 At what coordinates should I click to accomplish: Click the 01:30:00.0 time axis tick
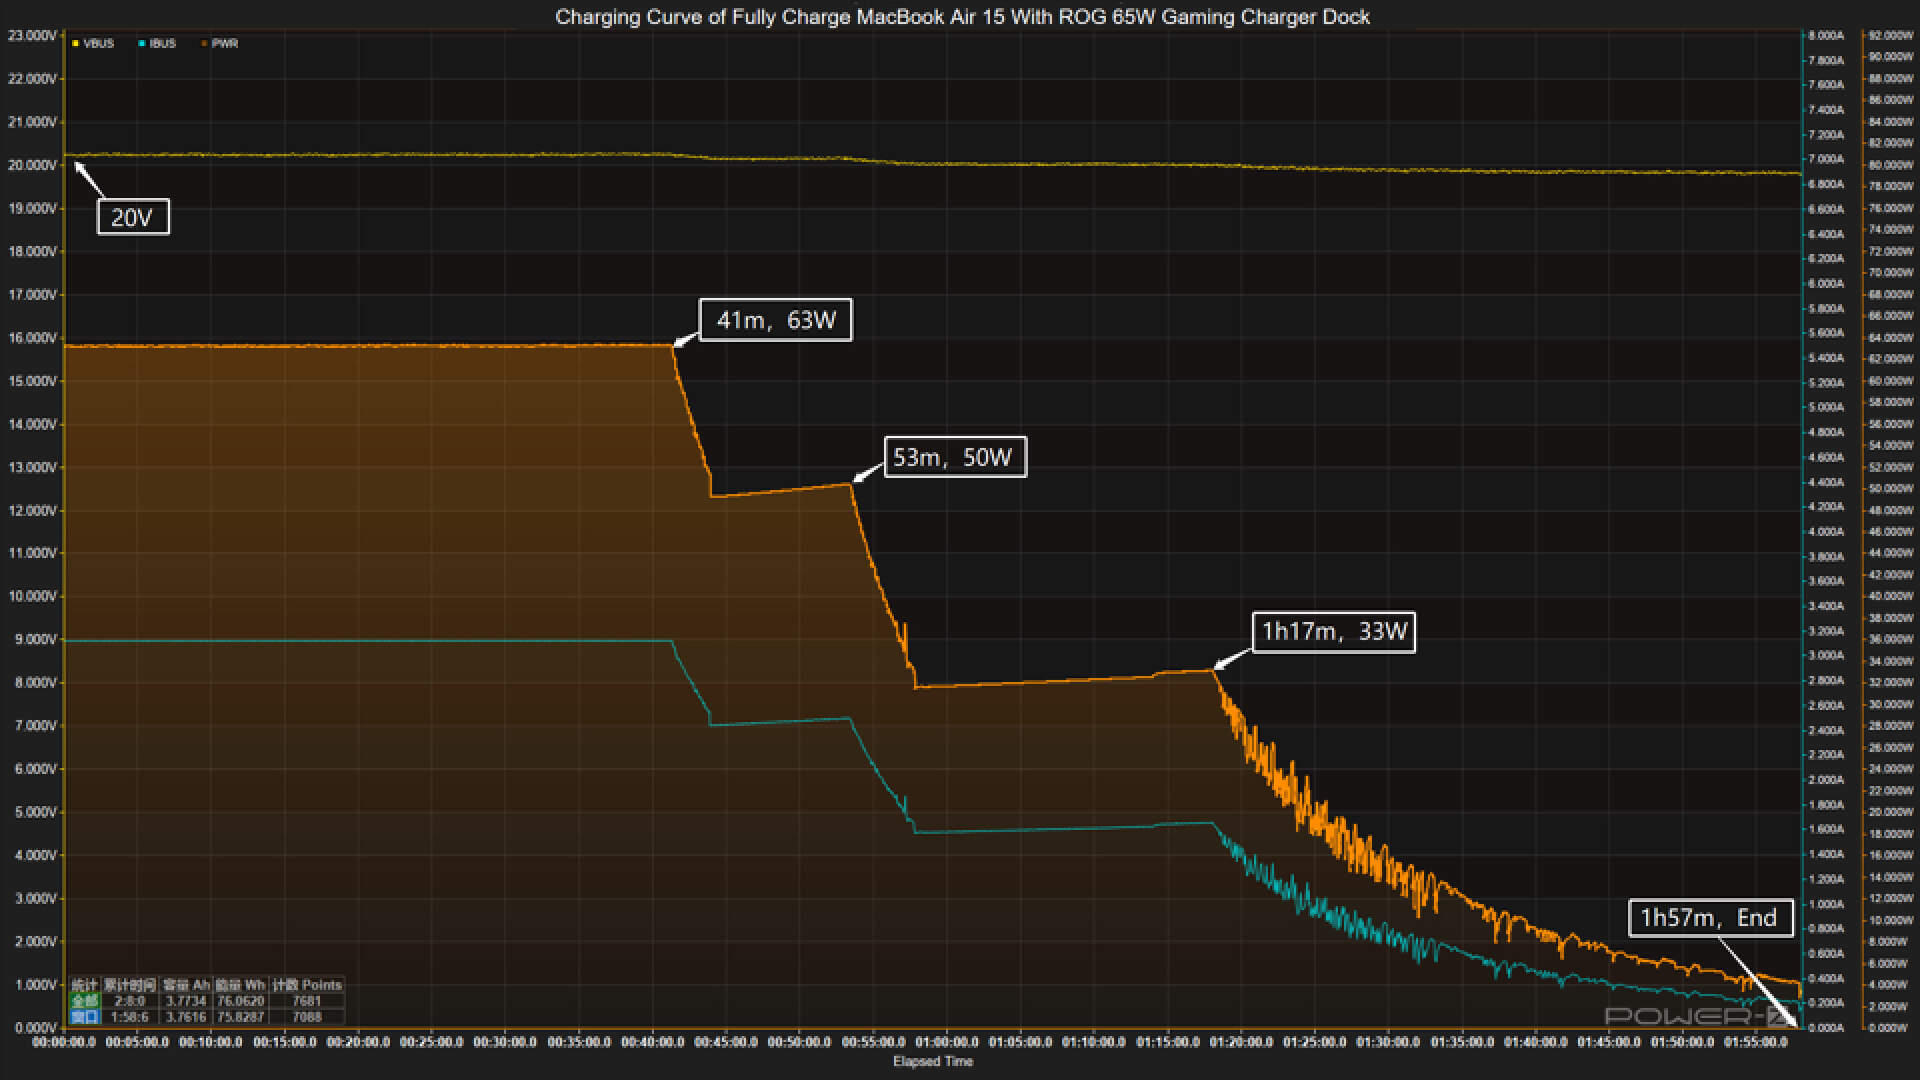tap(1389, 1043)
